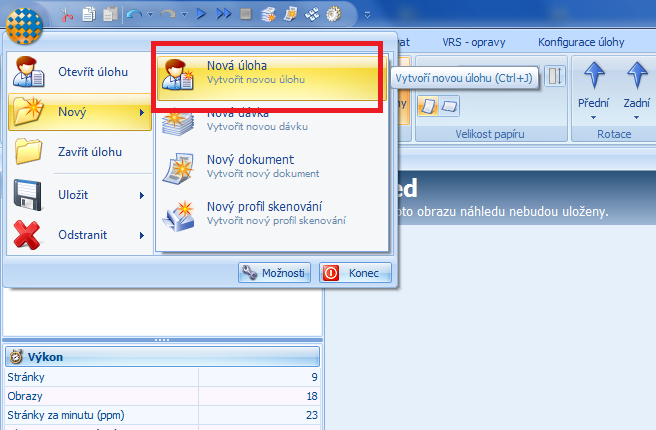This screenshot has height=430, width=656.
Task: Click the red power icon on Konec
Action: [331, 273]
